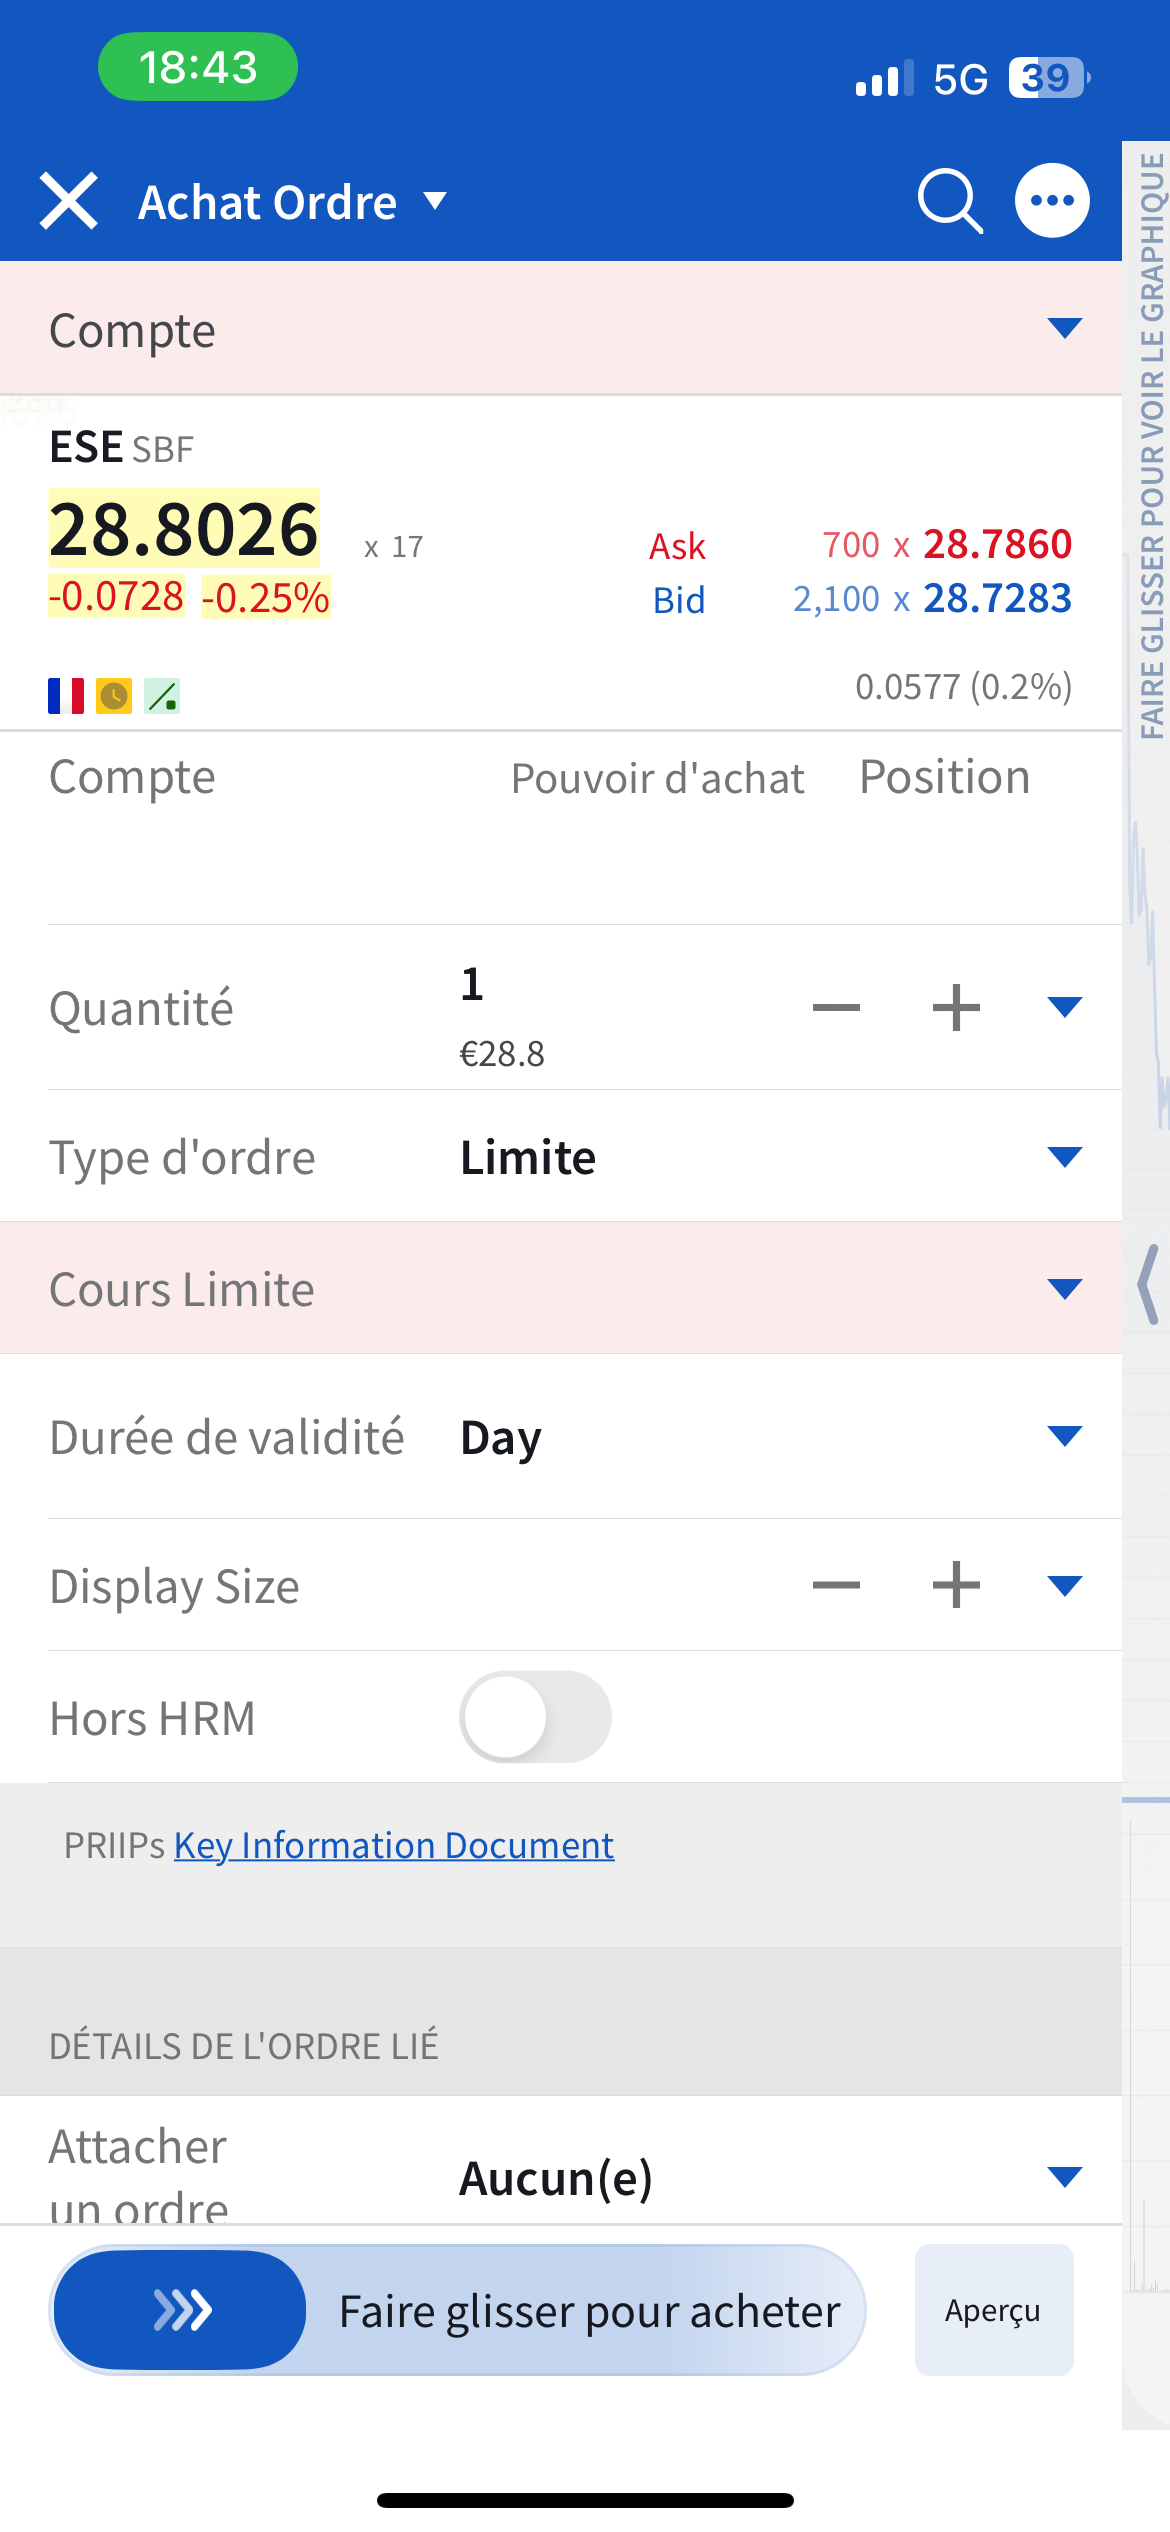This screenshot has height=2532, width=1170.
Task: Open the Key Information Document link
Action: point(394,1845)
